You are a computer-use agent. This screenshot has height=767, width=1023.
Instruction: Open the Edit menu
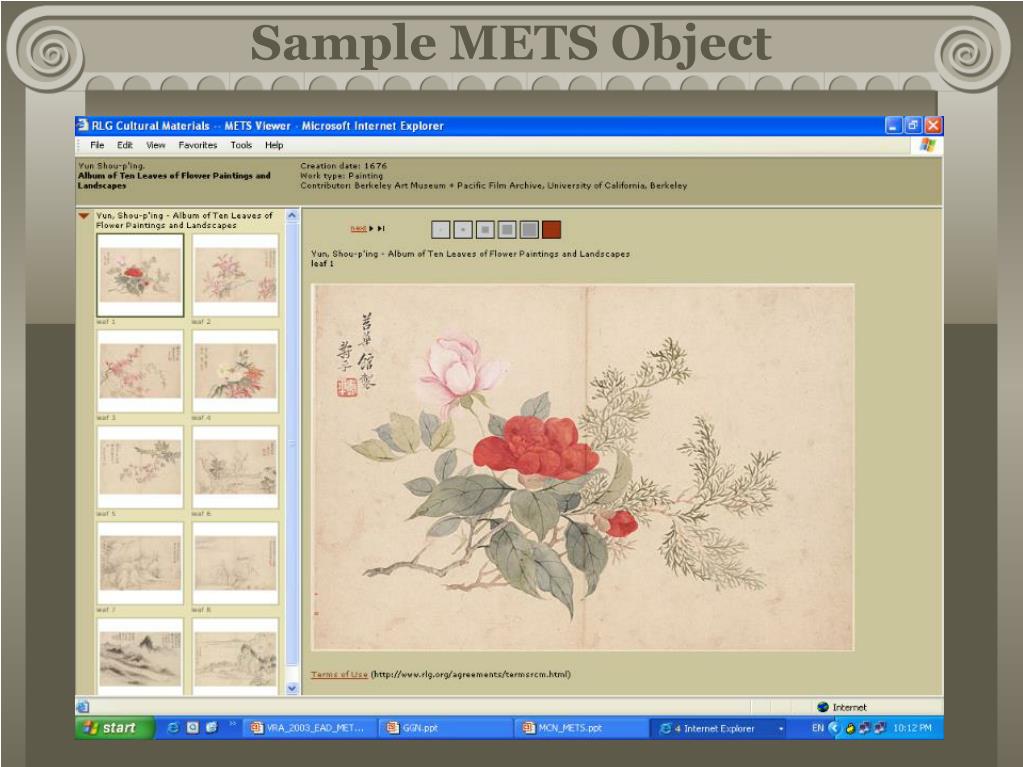(x=125, y=145)
